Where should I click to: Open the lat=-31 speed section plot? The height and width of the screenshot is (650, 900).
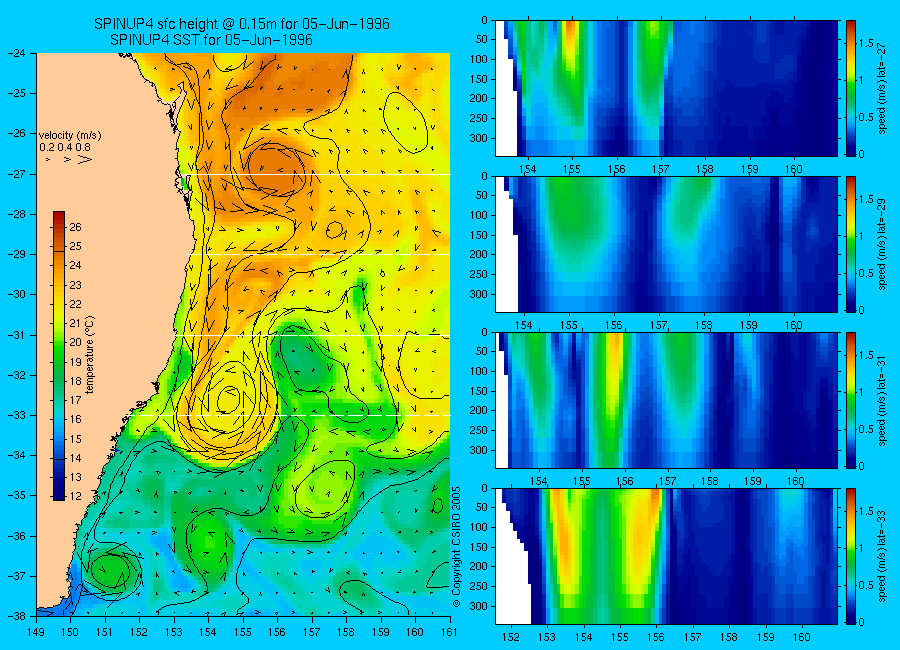tap(666, 400)
